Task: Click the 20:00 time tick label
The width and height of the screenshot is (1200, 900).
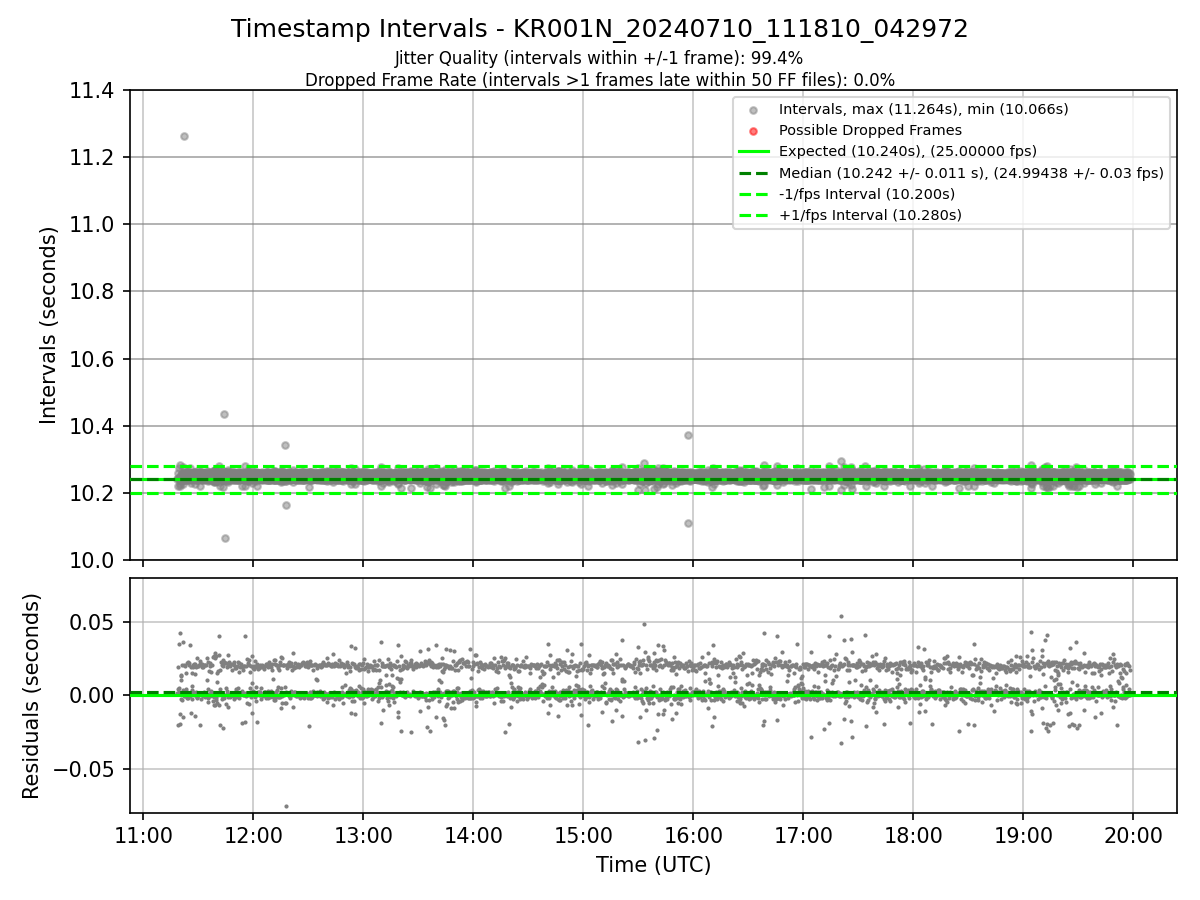Action: click(x=1133, y=834)
